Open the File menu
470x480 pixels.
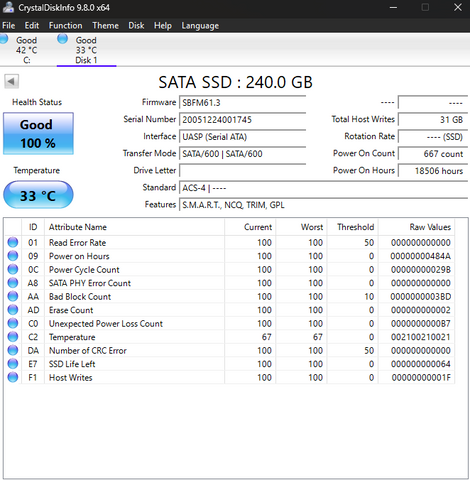(9, 25)
